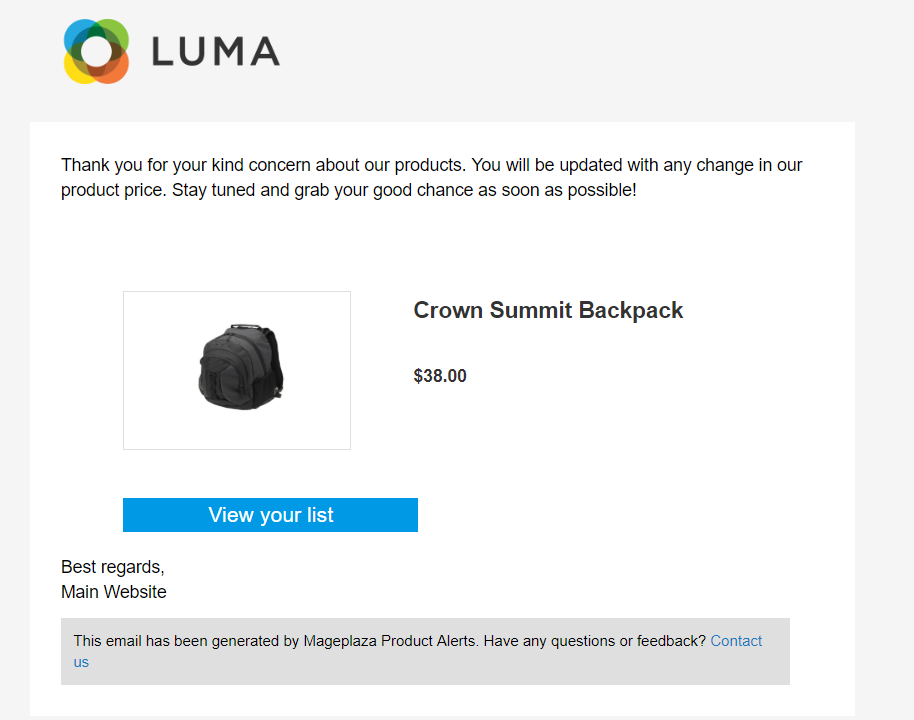
Task: Follow the Contact us link
Action: (735, 641)
